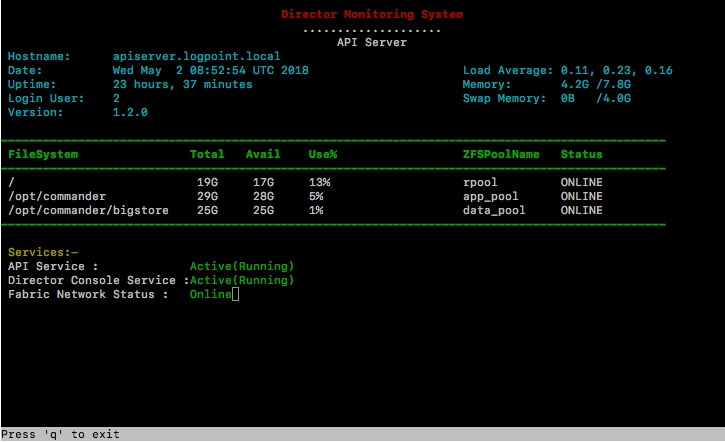Click the ZFSPoolName column header
This screenshot has width=725, height=442.
coord(501,155)
